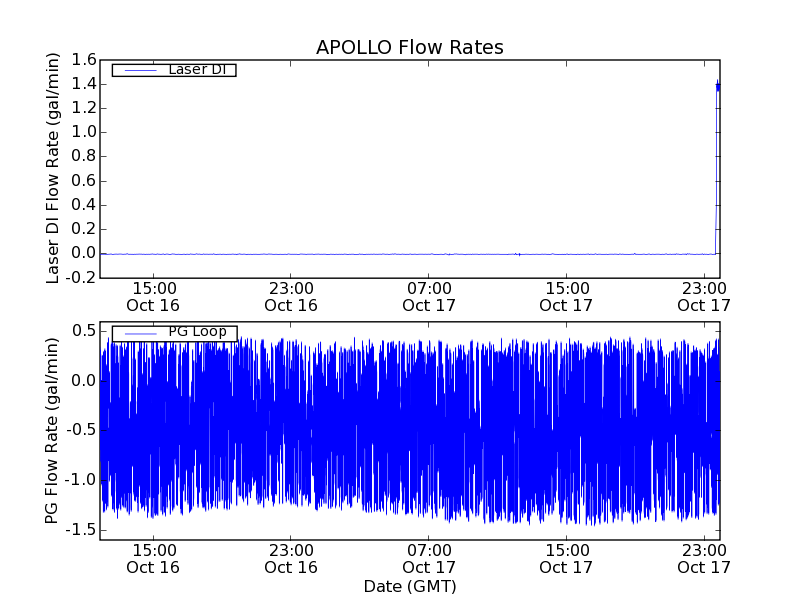Viewport: 800px width, 600px height.
Task: Click "07:00 Oct 17" tick under lower plot
Action: (x=429, y=558)
